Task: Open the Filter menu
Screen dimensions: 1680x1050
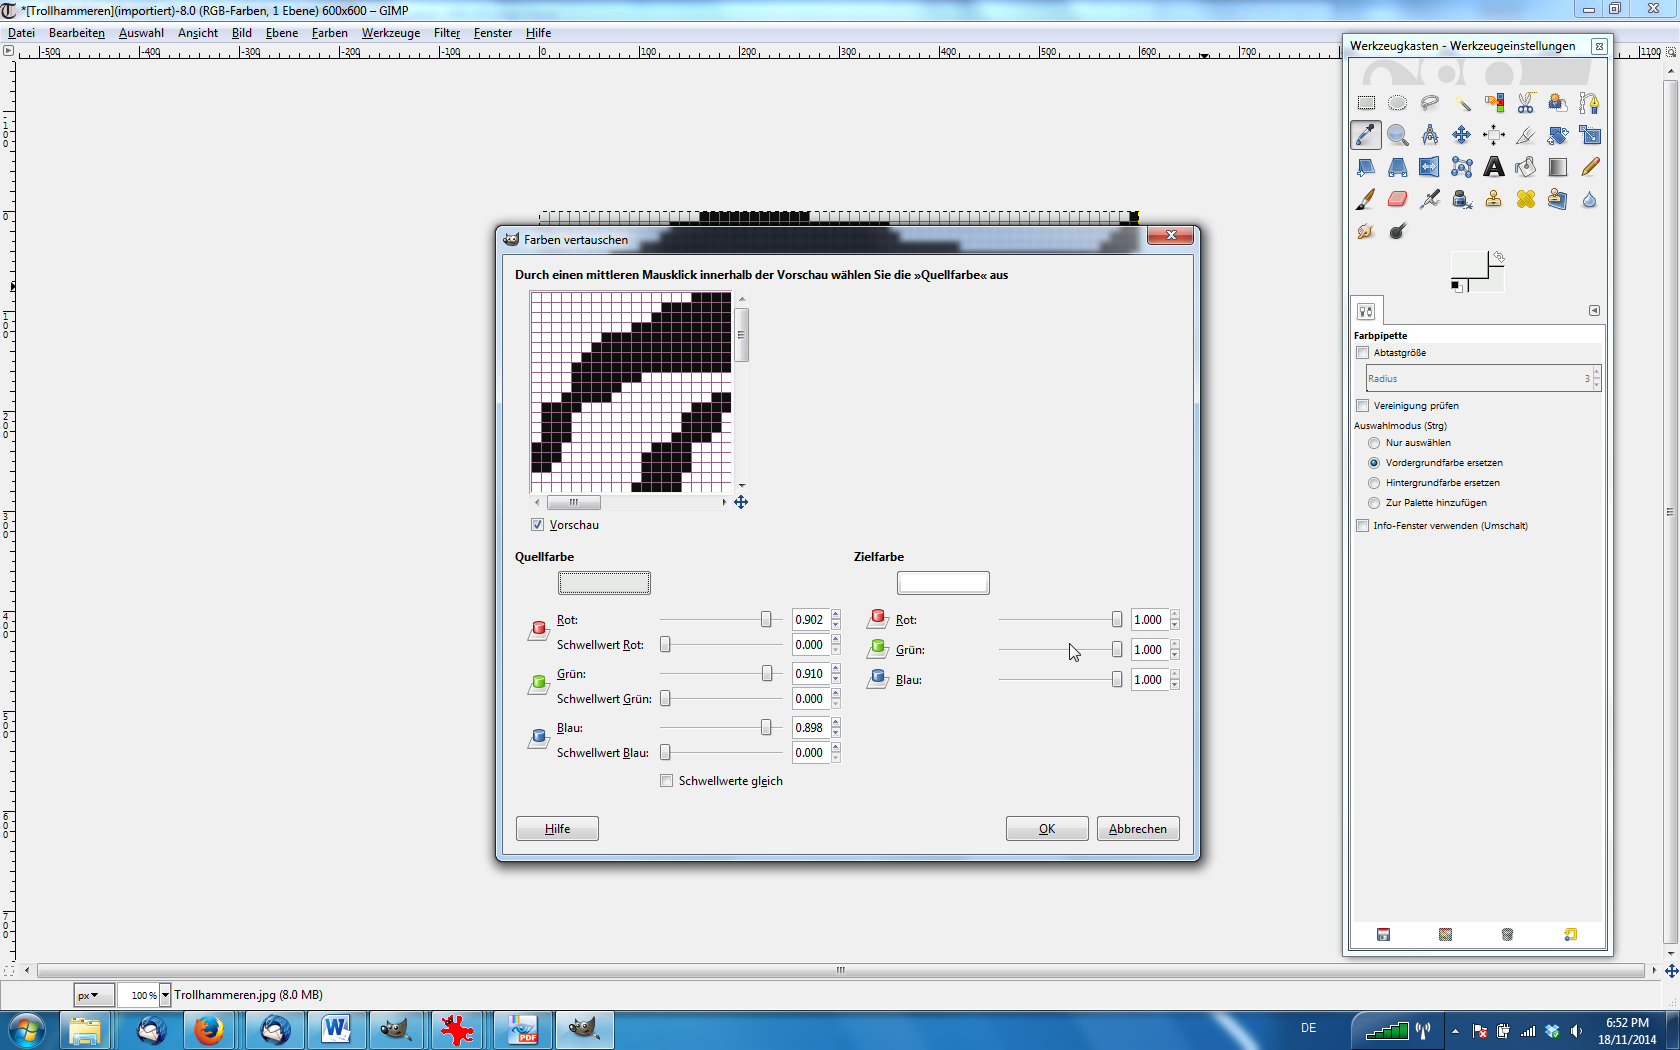Action: [446, 33]
